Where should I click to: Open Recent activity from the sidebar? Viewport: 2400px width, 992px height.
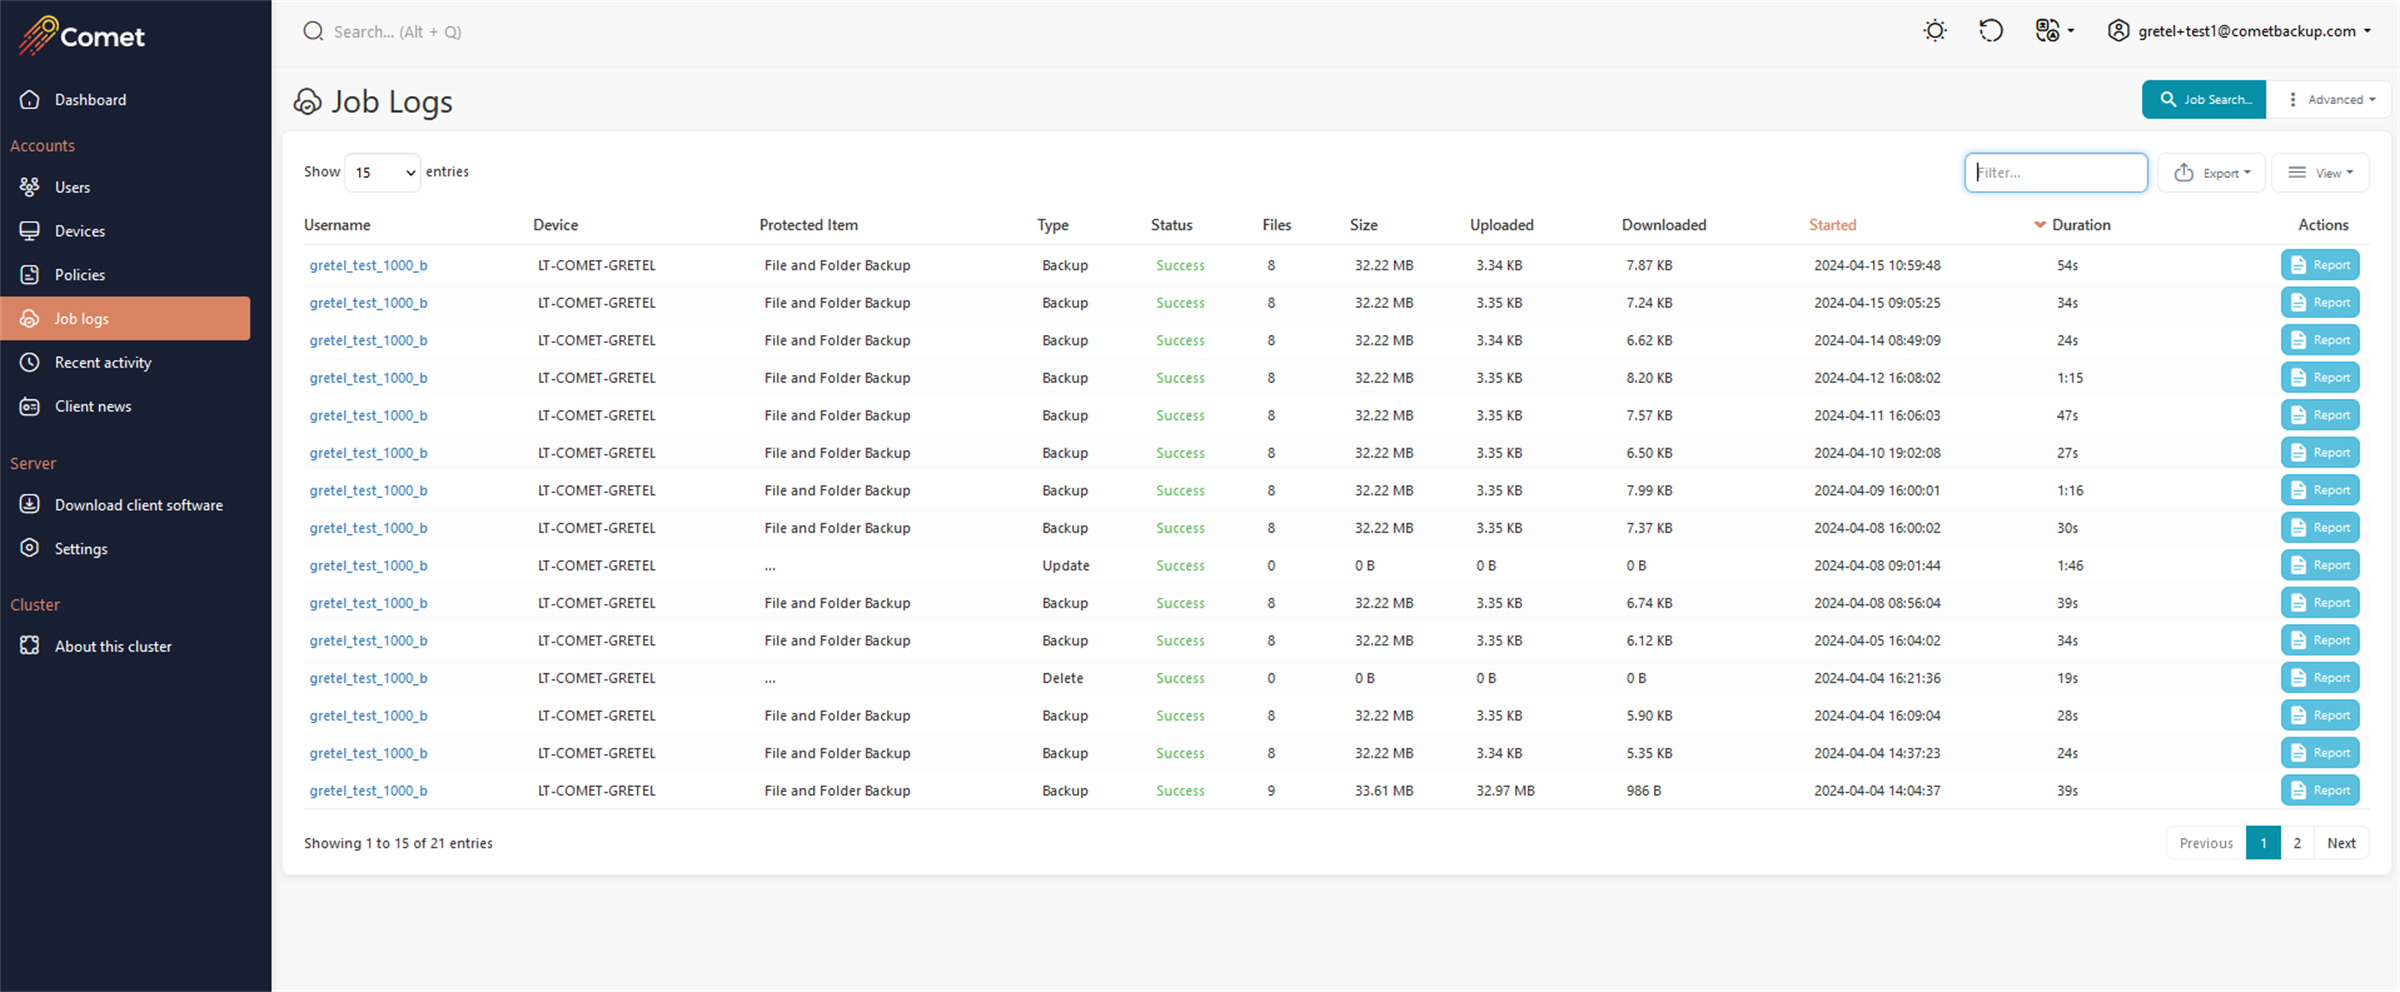[x=29, y=362]
